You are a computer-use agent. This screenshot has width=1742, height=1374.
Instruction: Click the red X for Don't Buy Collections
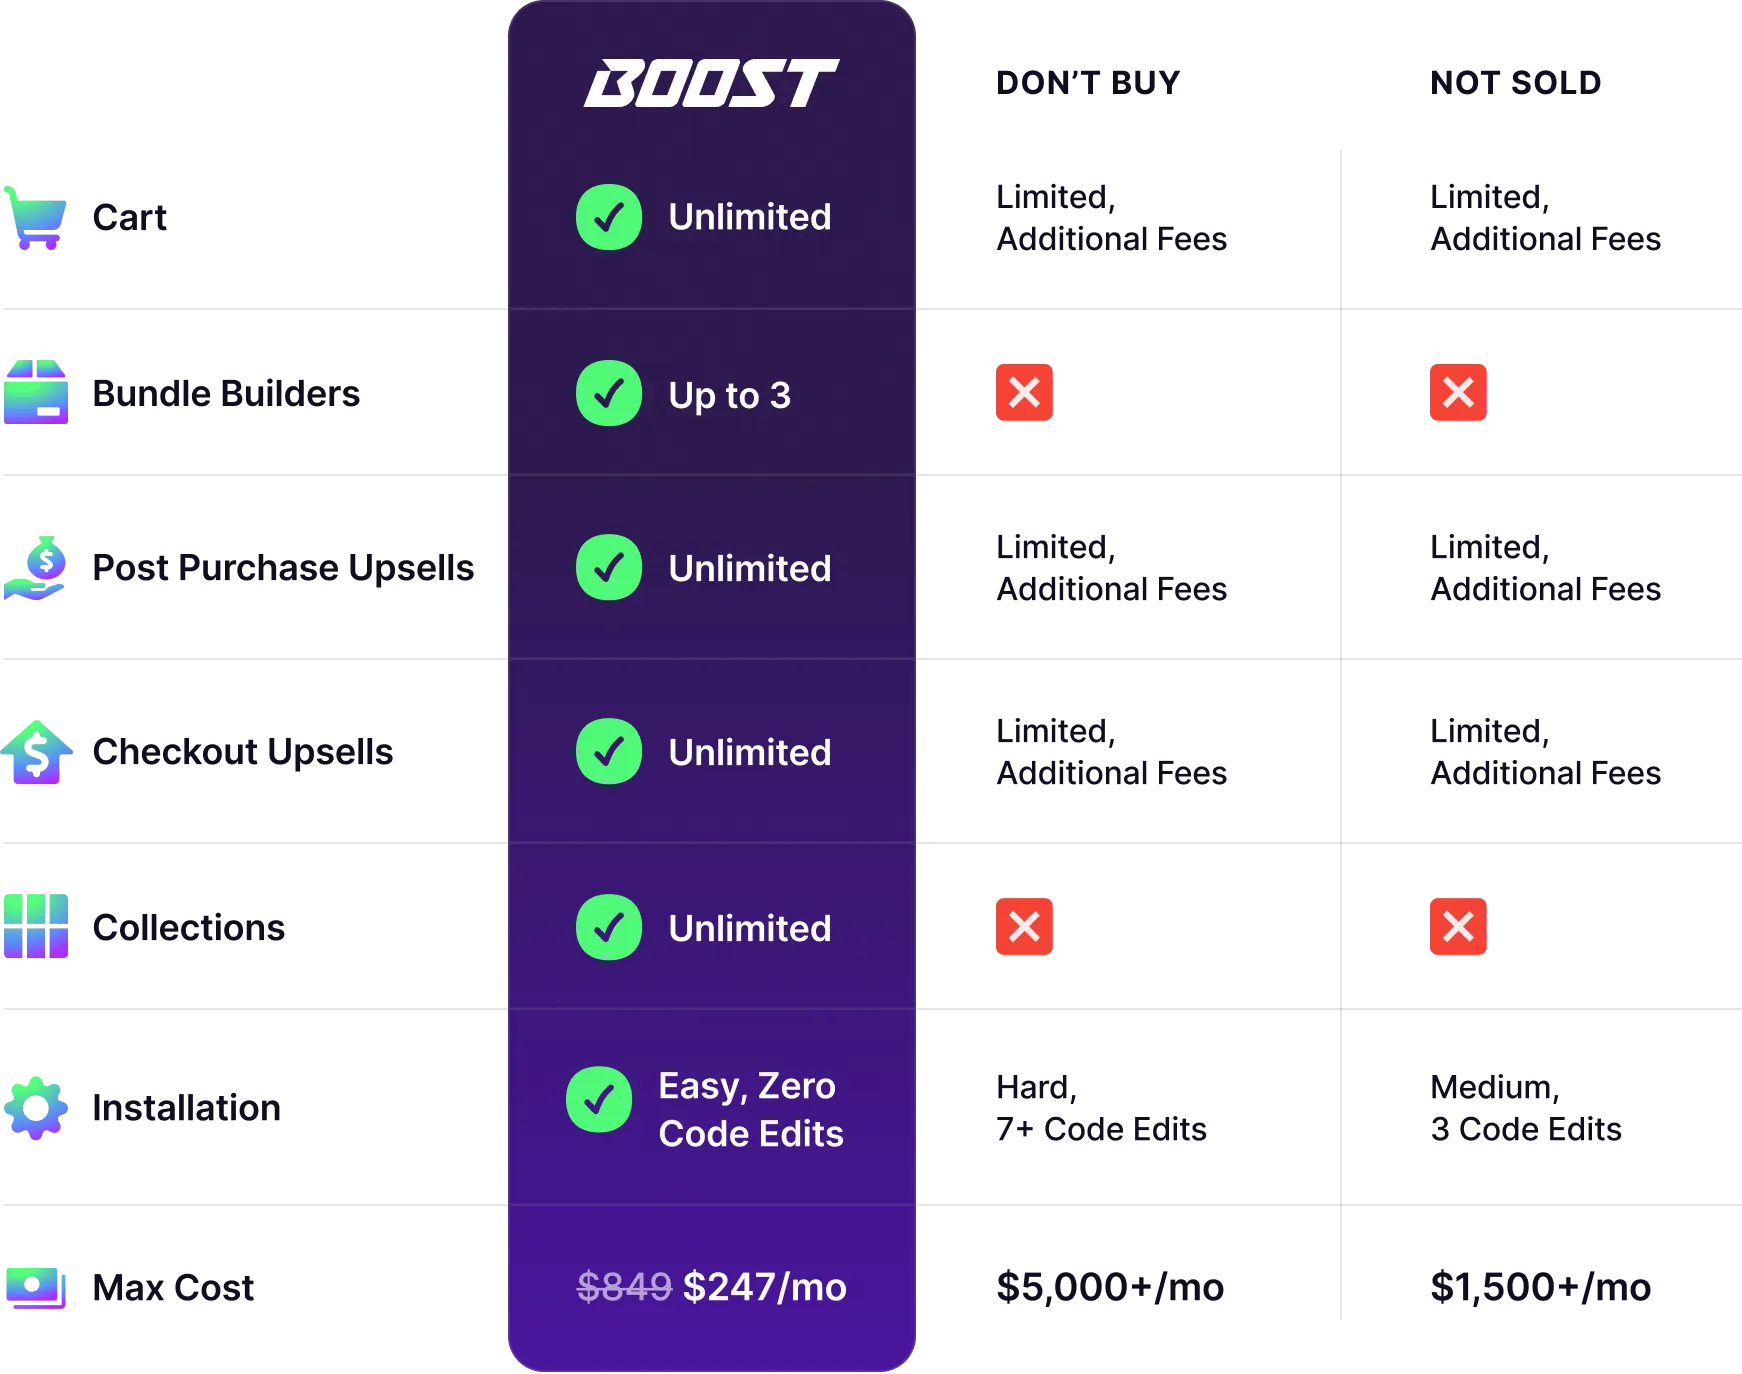click(1024, 926)
